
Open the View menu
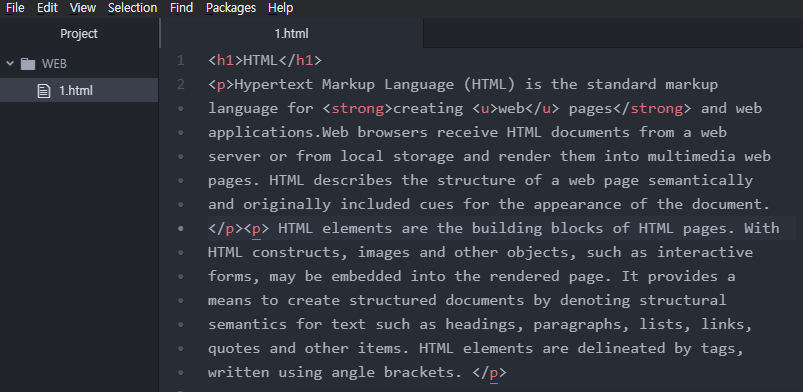82,8
